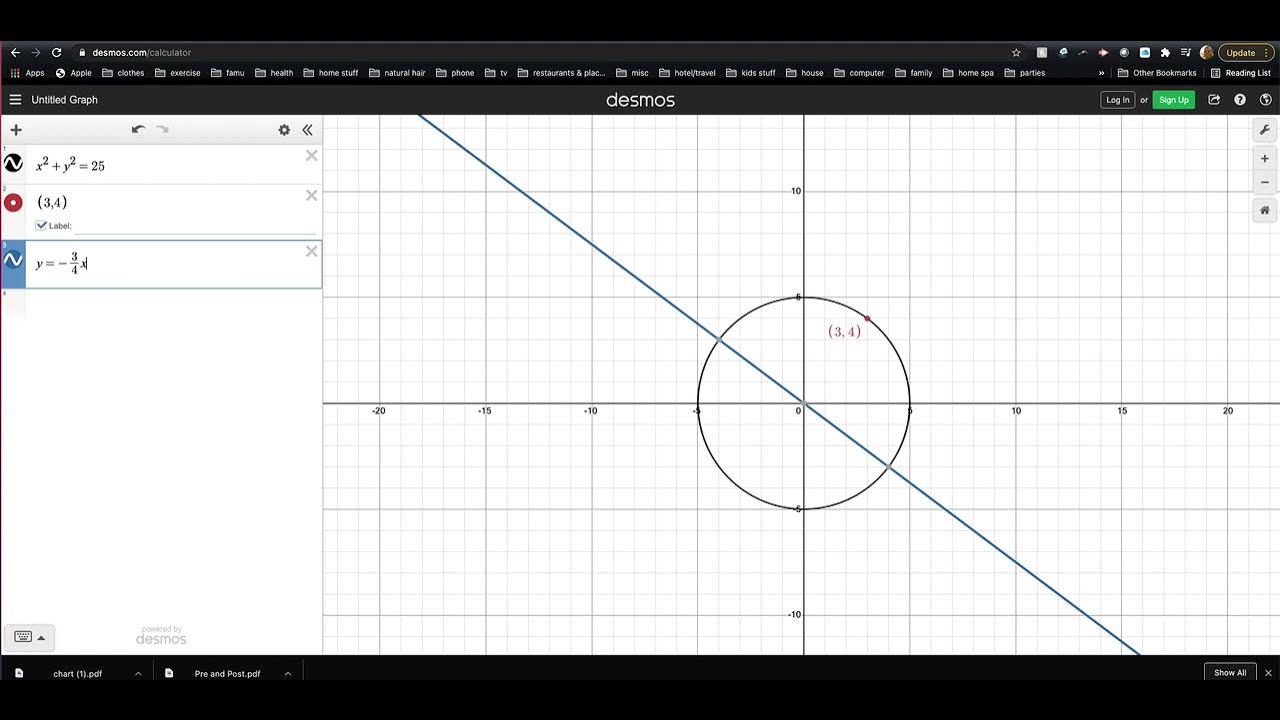Open chart (1).pdf download options arrow
Screen dimensions: 1280x720
tap(138, 673)
